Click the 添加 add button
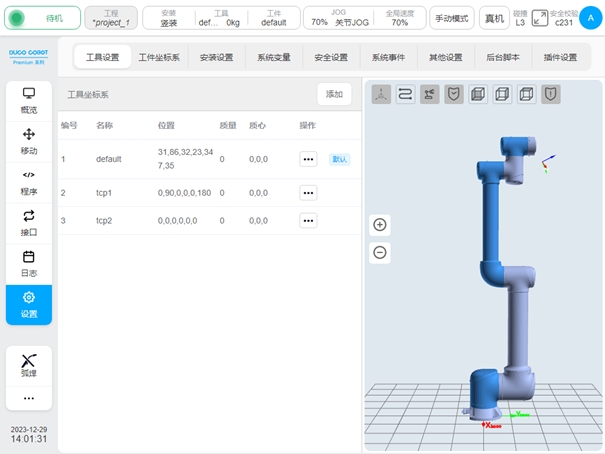 point(334,93)
